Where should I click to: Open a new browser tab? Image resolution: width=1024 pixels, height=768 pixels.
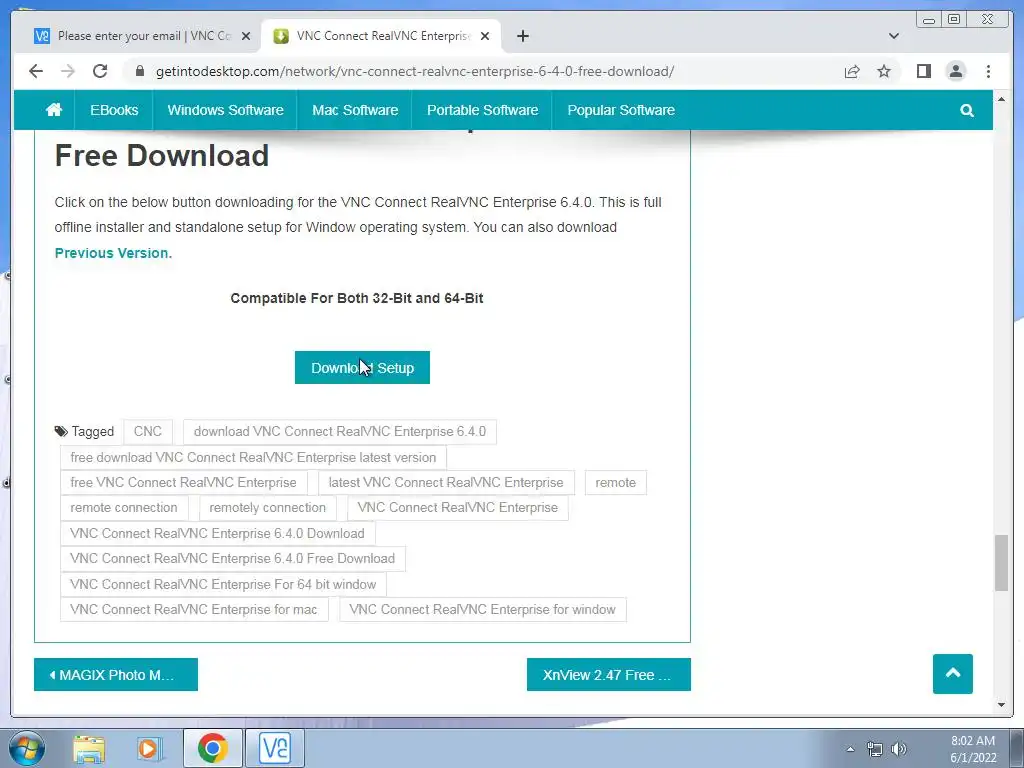pos(522,36)
